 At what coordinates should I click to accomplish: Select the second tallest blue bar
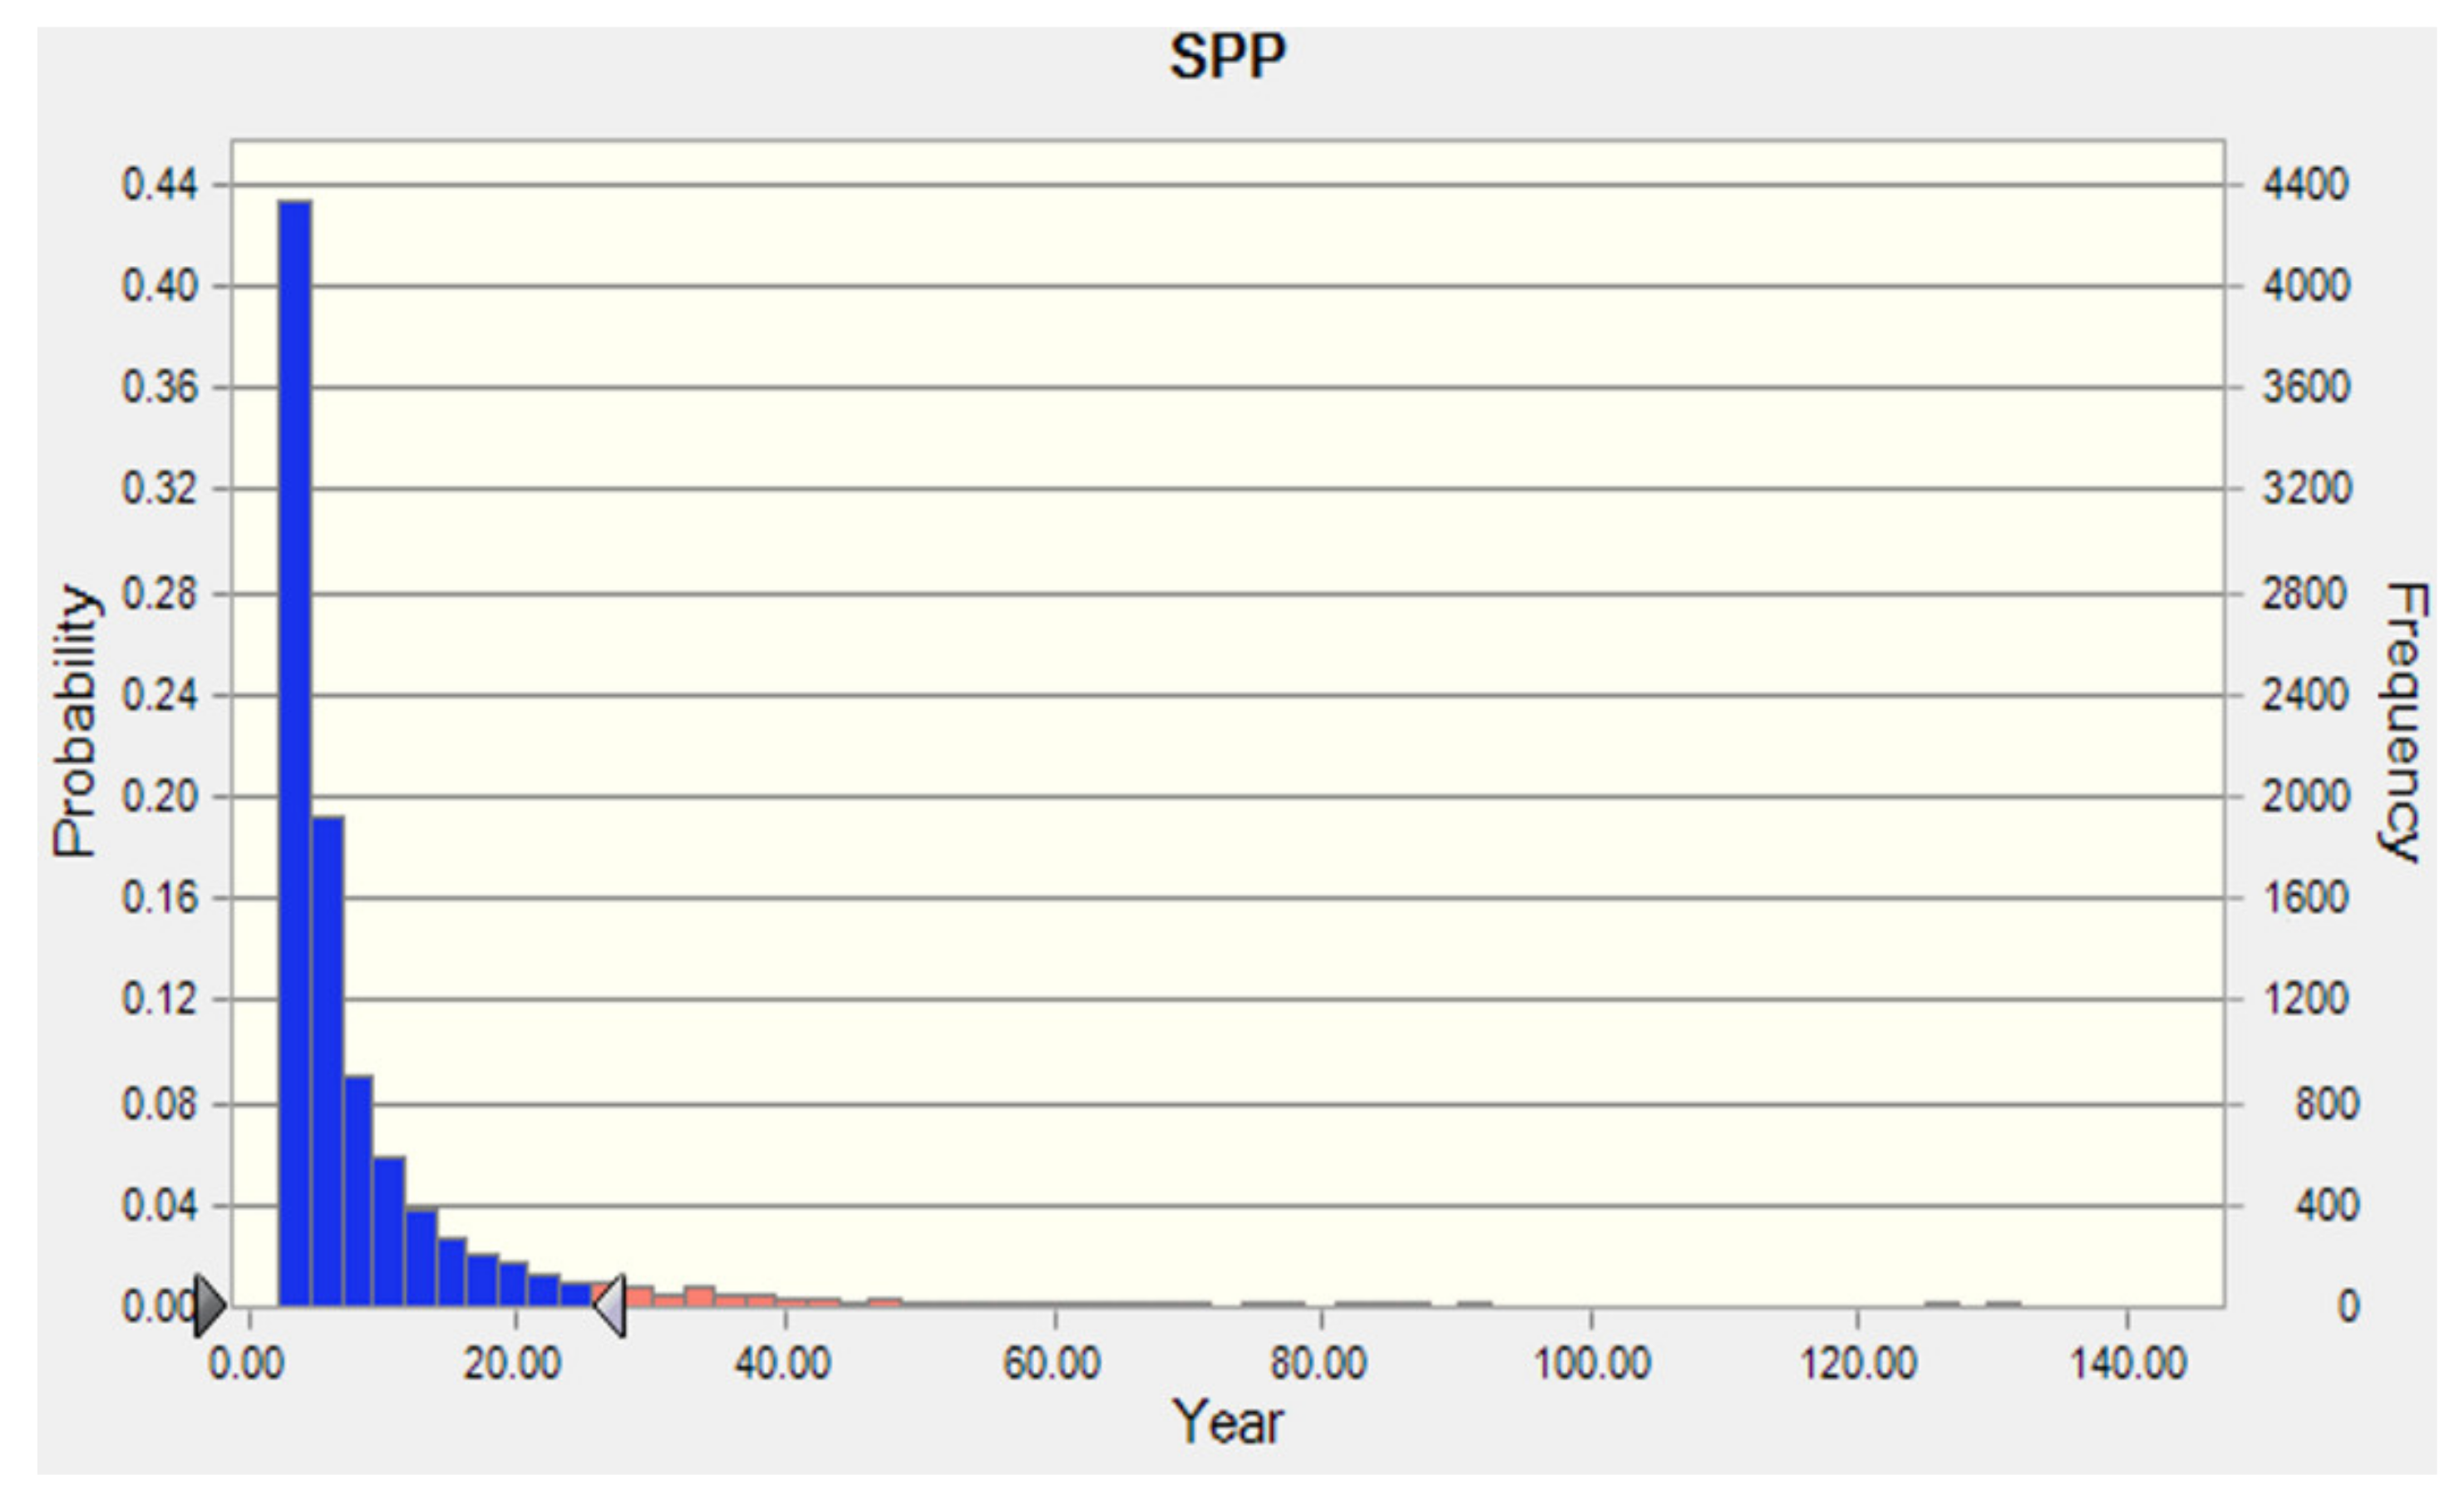pyautogui.click(x=327, y=1060)
